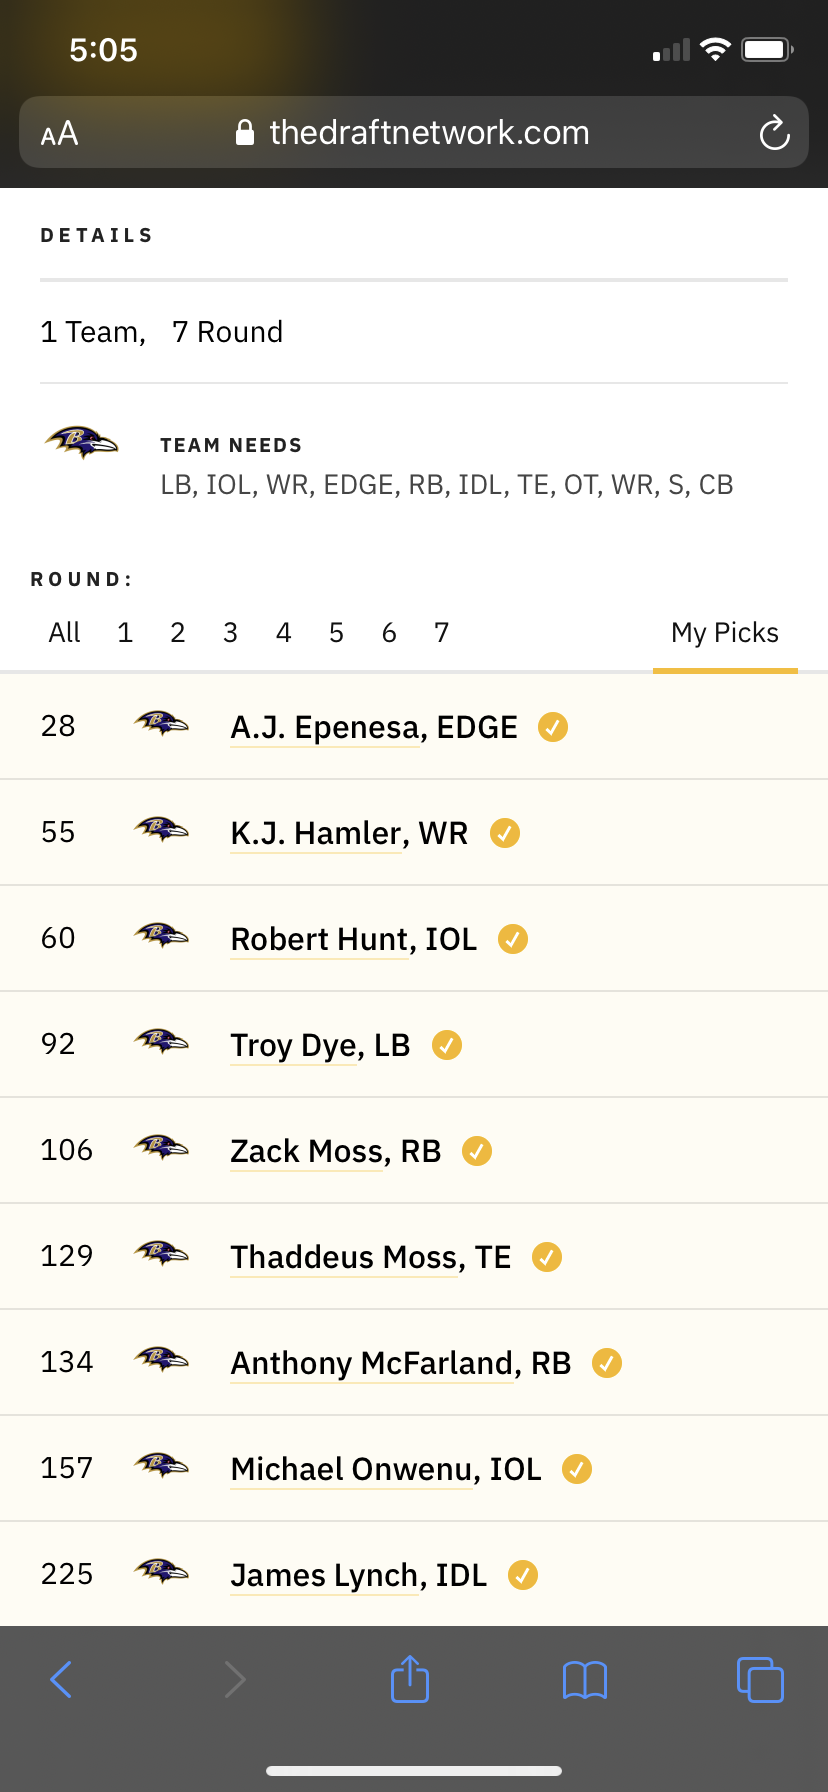Screen dimensions: 828x1792
Task: Show round 3 picks
Action: point(230,633)
